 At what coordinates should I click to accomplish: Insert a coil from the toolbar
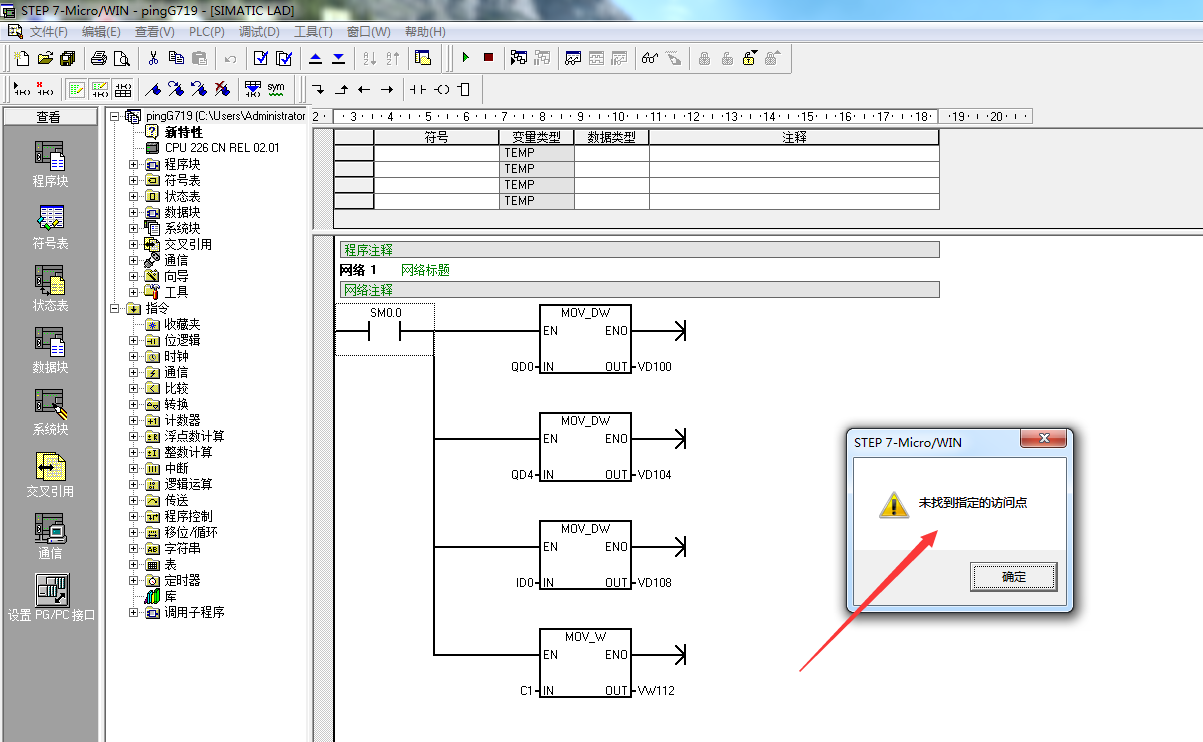(x=441, y=89)
